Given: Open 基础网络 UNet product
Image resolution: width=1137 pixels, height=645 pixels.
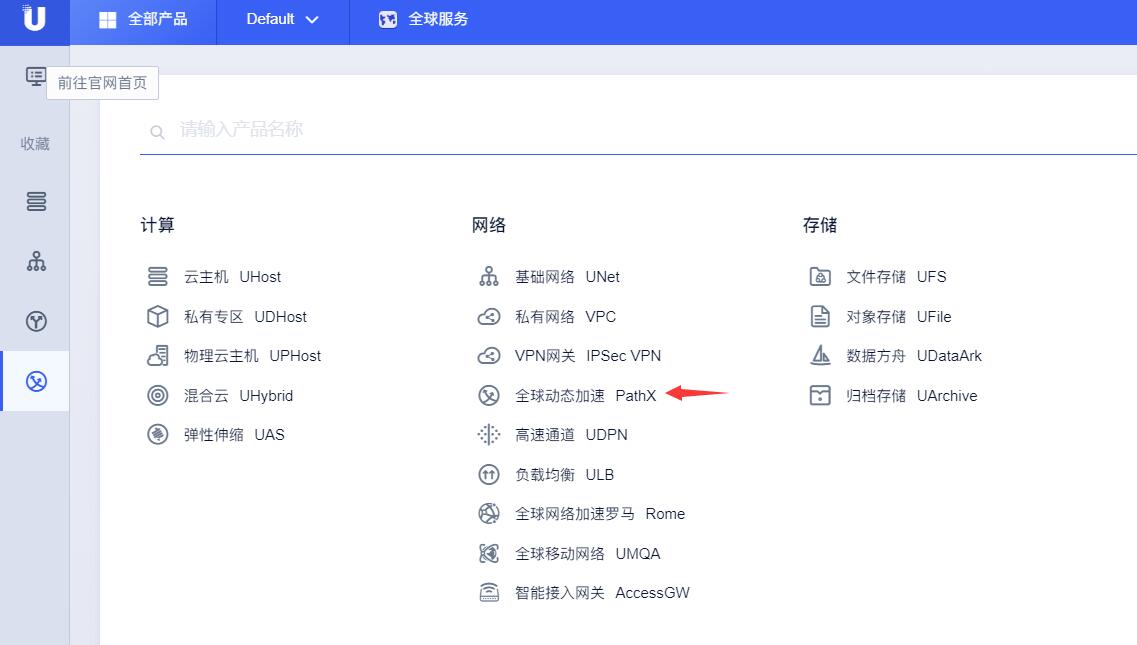Looking at the screenshot, I should [567, 276].
